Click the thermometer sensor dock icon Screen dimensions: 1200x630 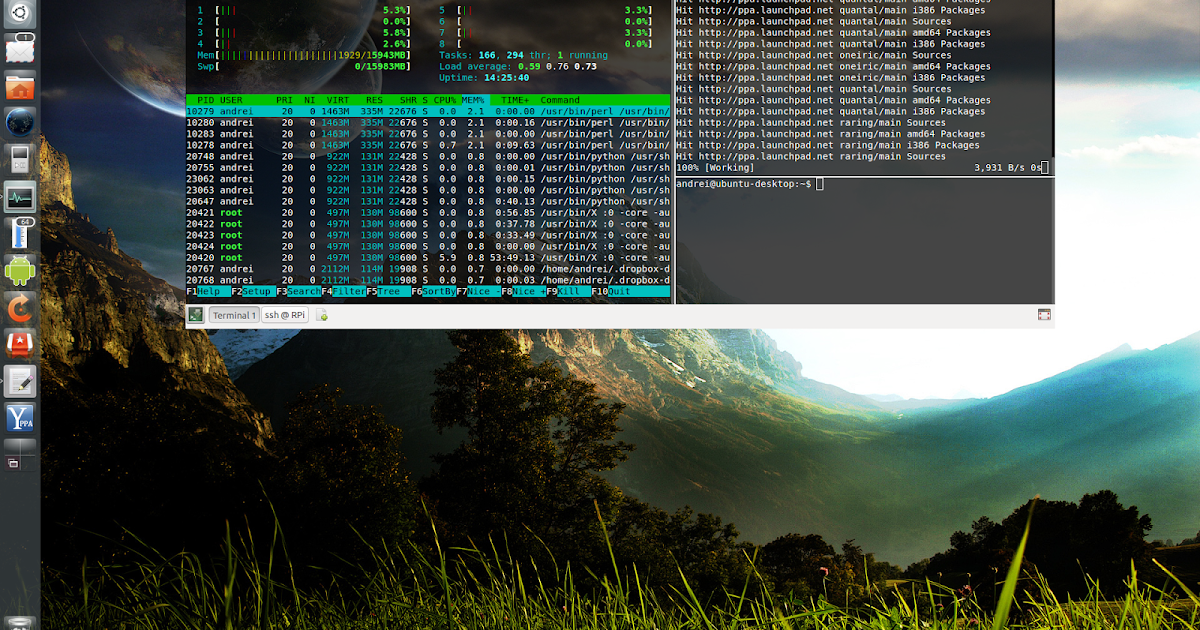(19, 233)
